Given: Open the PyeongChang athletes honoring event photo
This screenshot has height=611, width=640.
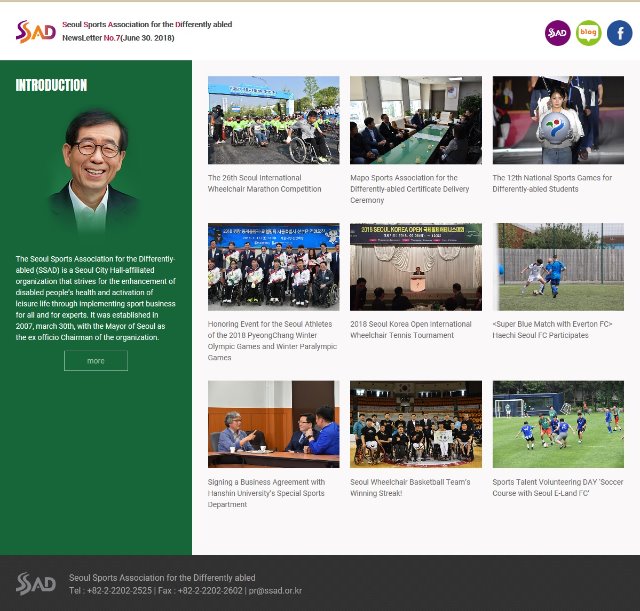Looking at the screenshot, I should (x=273, y=266).
